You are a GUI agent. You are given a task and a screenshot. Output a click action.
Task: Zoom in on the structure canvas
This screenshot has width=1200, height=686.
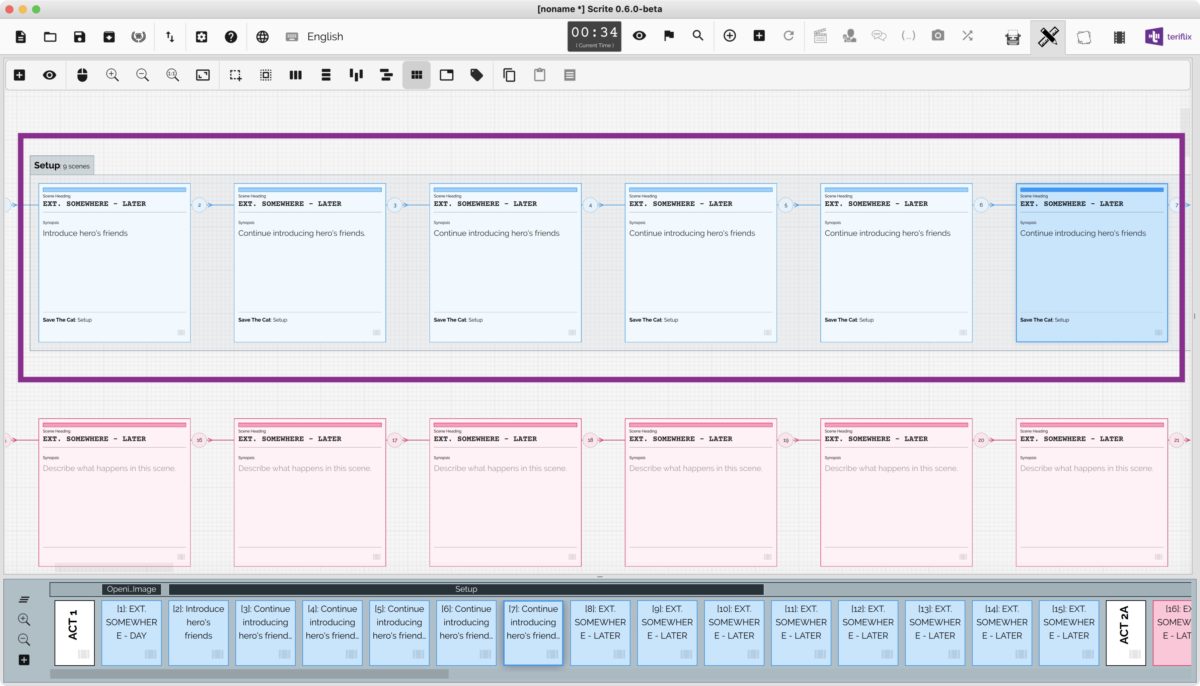pyautogui.click(x=112, y=75)
